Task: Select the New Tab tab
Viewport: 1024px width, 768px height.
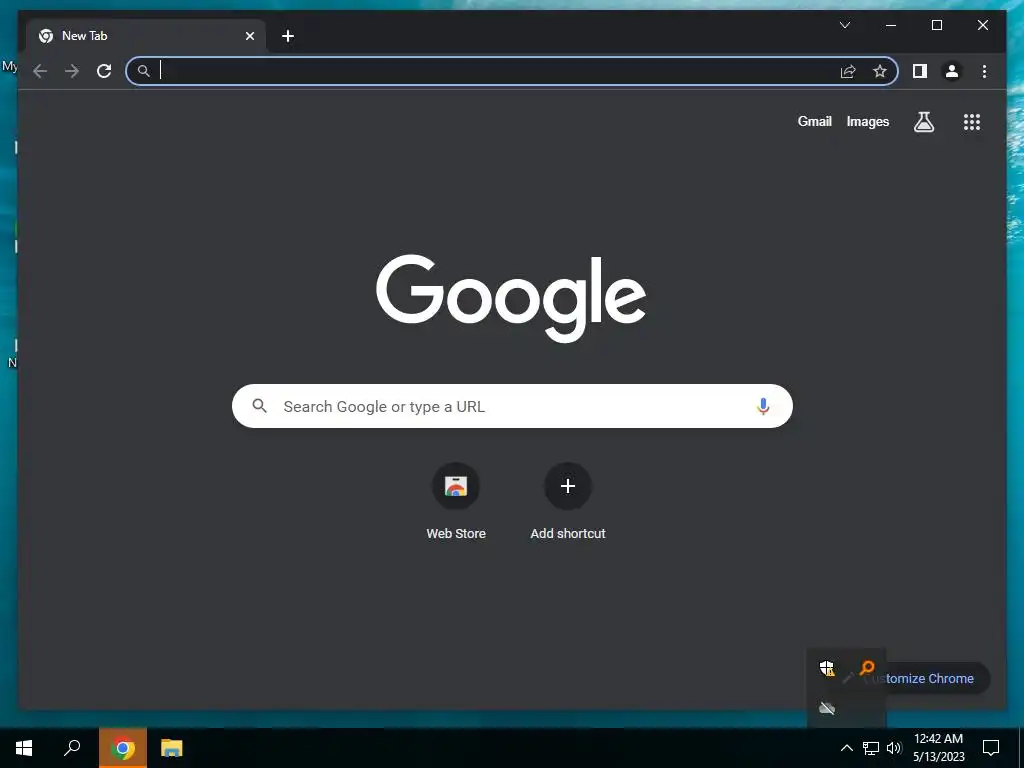Action: (146, 36)
